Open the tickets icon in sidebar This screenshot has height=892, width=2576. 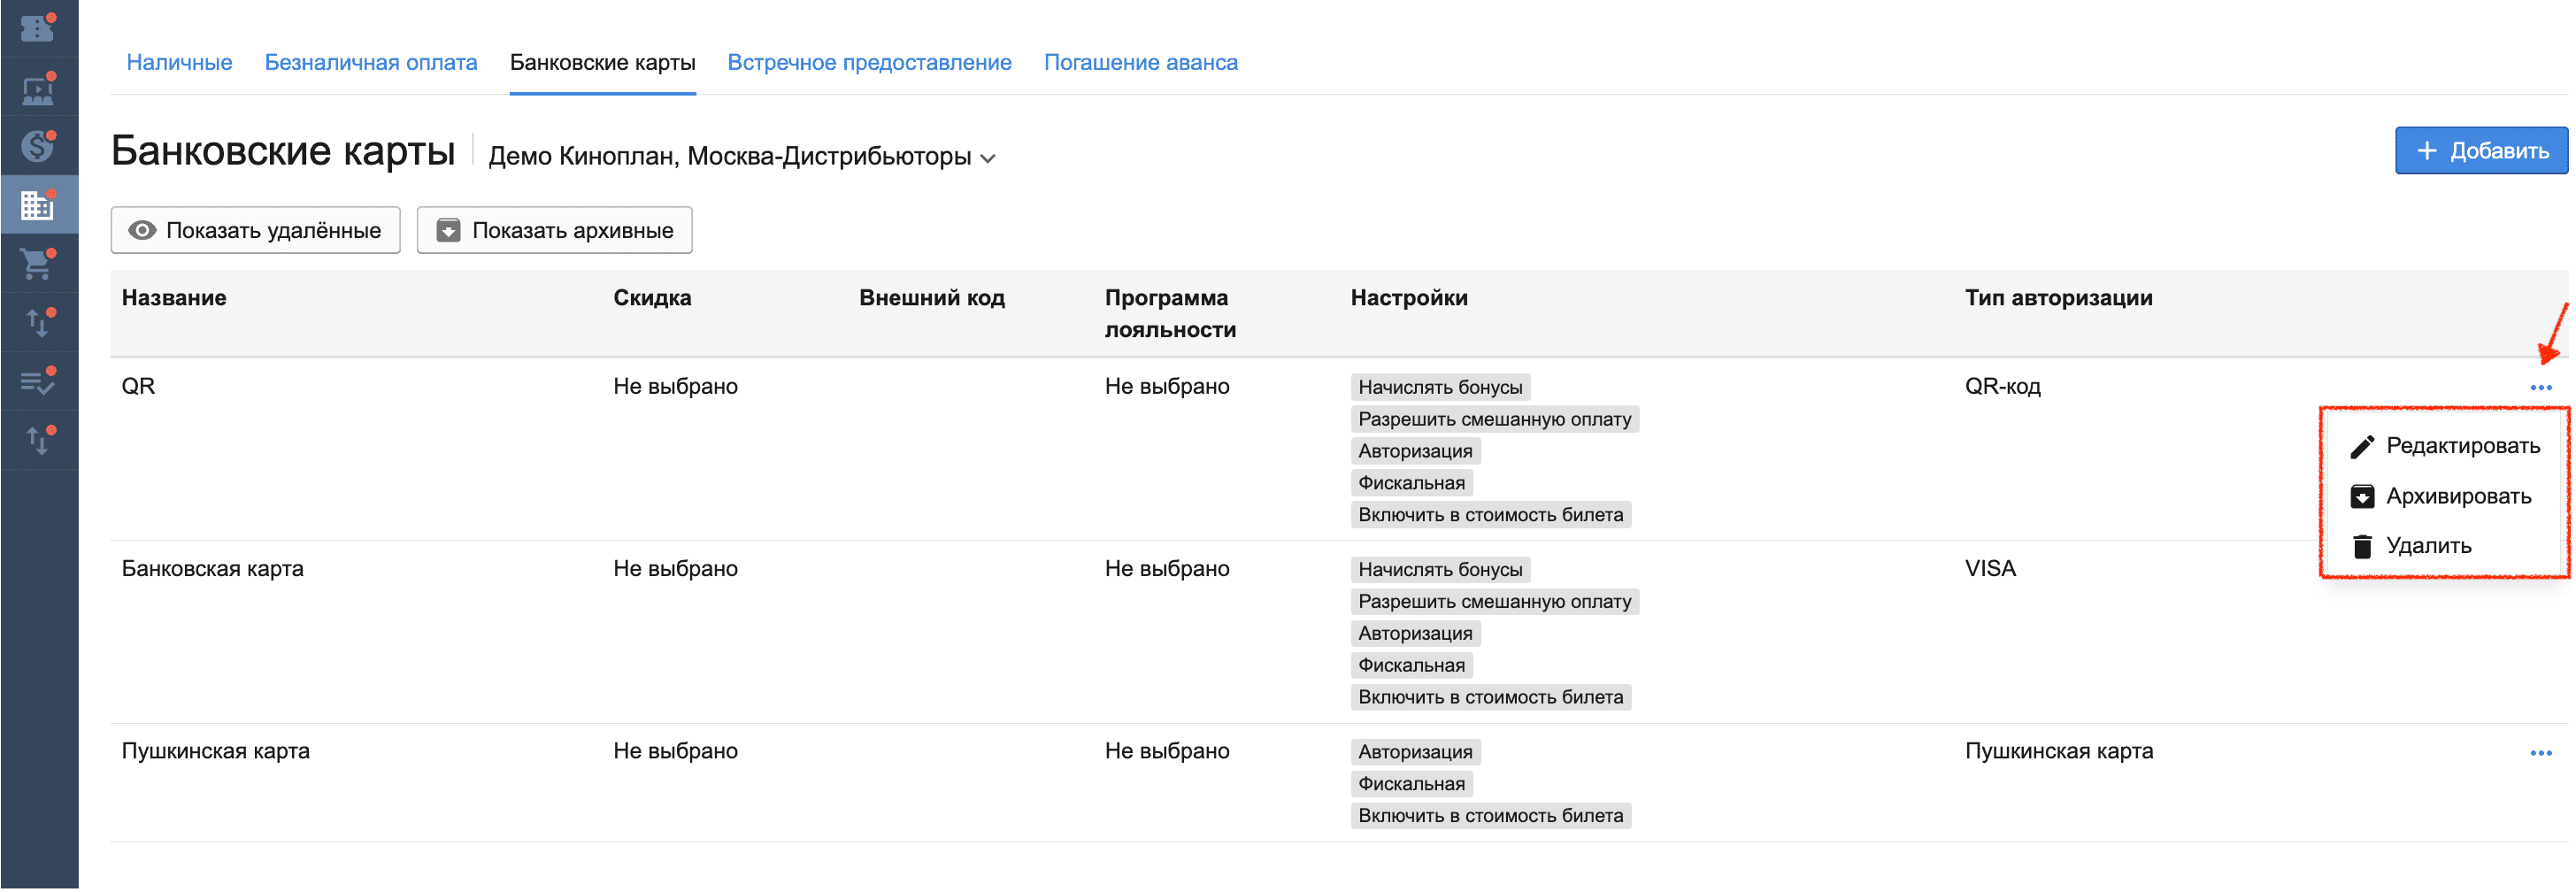point(38,28)
